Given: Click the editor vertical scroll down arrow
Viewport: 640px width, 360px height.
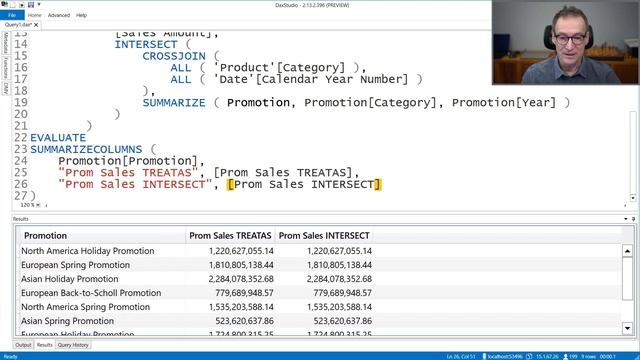Looking at the screenshot, I should tap(633, 198).
